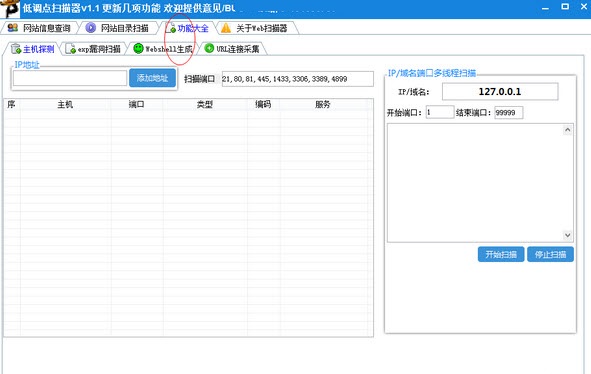The width and height of the screenshot is (591, 374).
Task: Click the green smiley Webshell icon
Action: click(138, 48)
